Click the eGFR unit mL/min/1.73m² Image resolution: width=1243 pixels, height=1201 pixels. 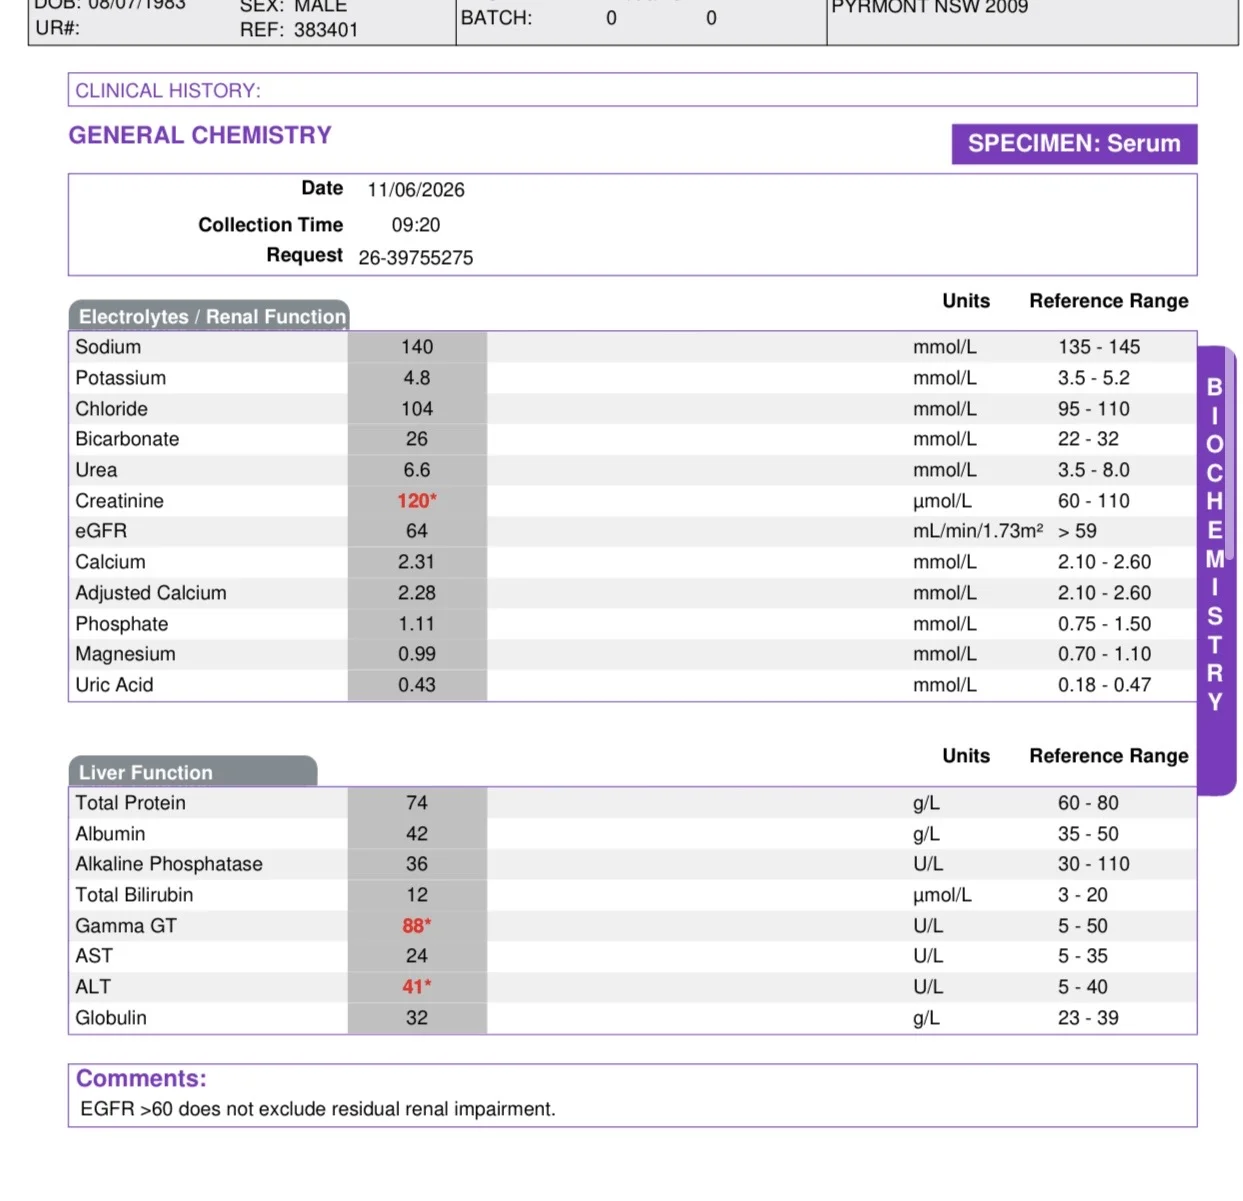coord(978,531)
